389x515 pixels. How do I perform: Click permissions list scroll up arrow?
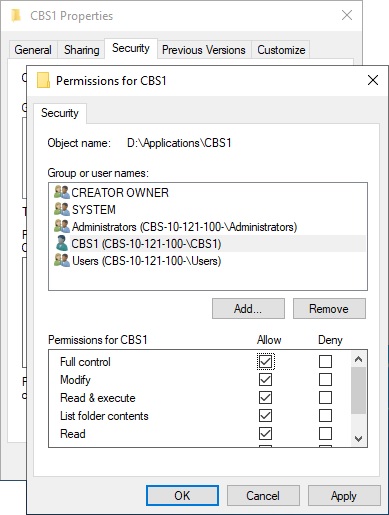358,359
